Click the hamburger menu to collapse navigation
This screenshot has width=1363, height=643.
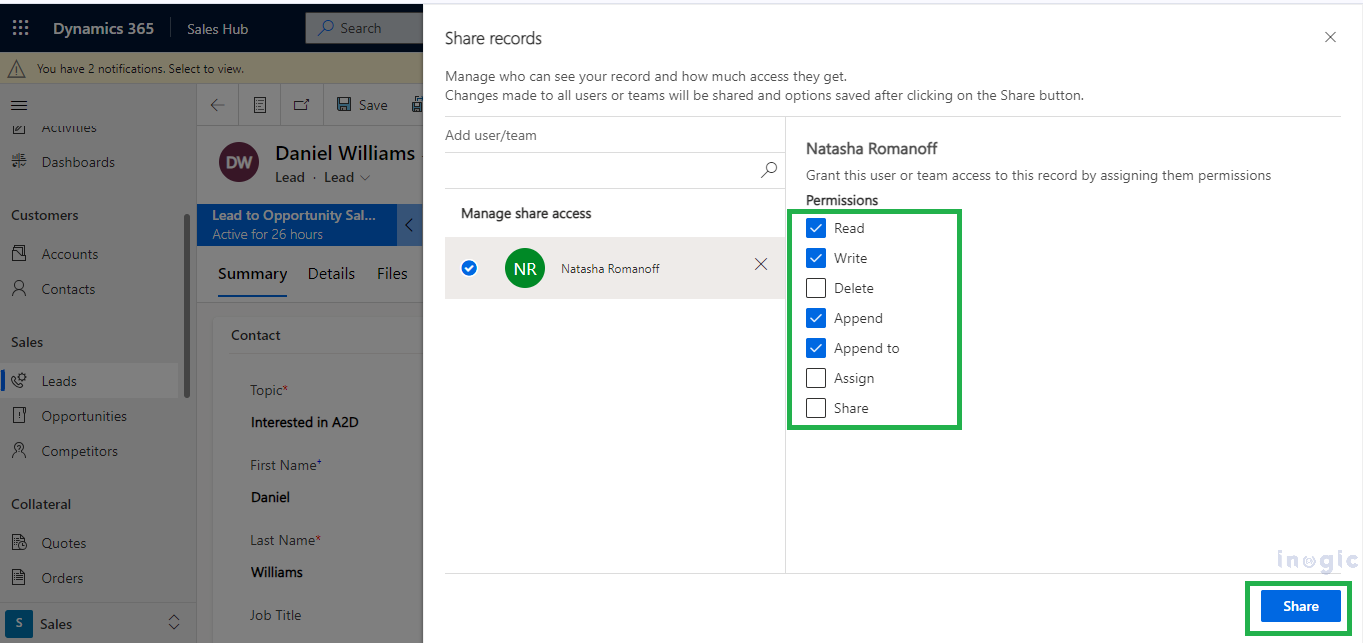point(19,105)
